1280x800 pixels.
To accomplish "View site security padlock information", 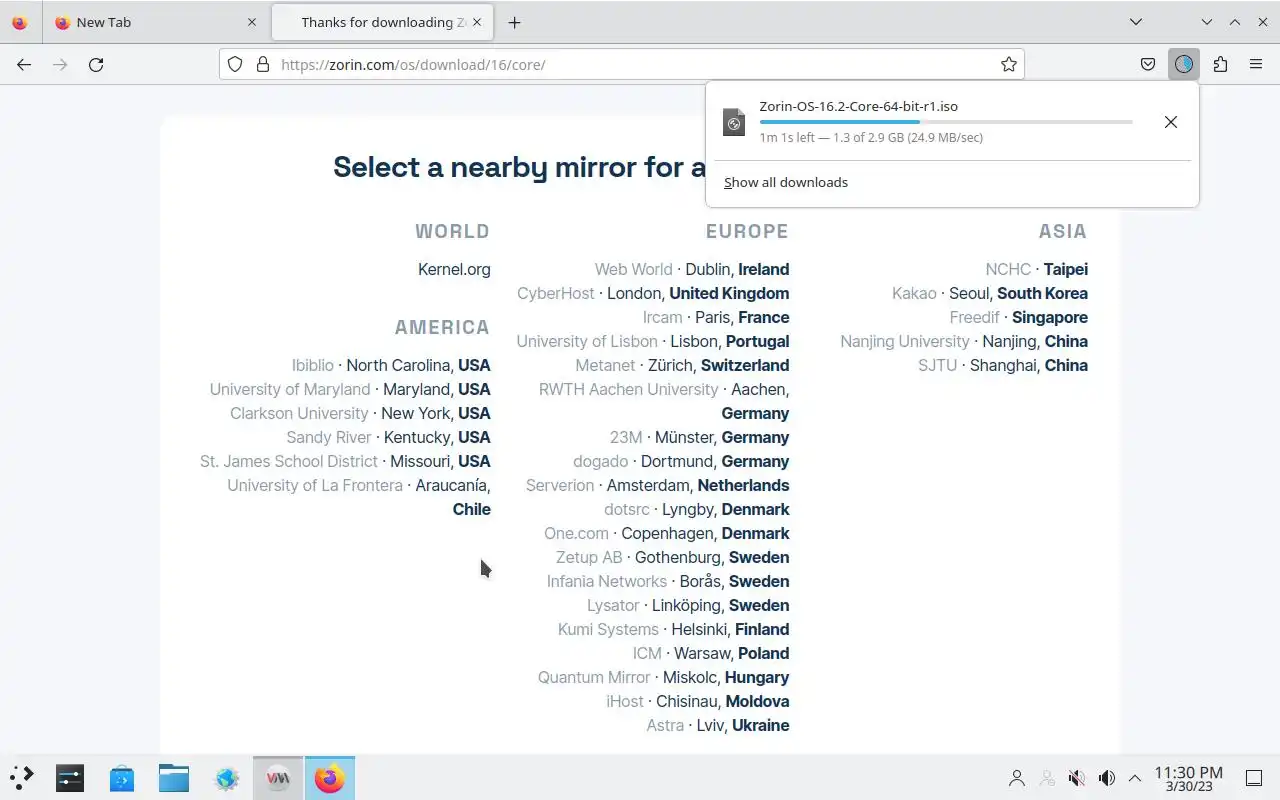I will pos(263,64).
